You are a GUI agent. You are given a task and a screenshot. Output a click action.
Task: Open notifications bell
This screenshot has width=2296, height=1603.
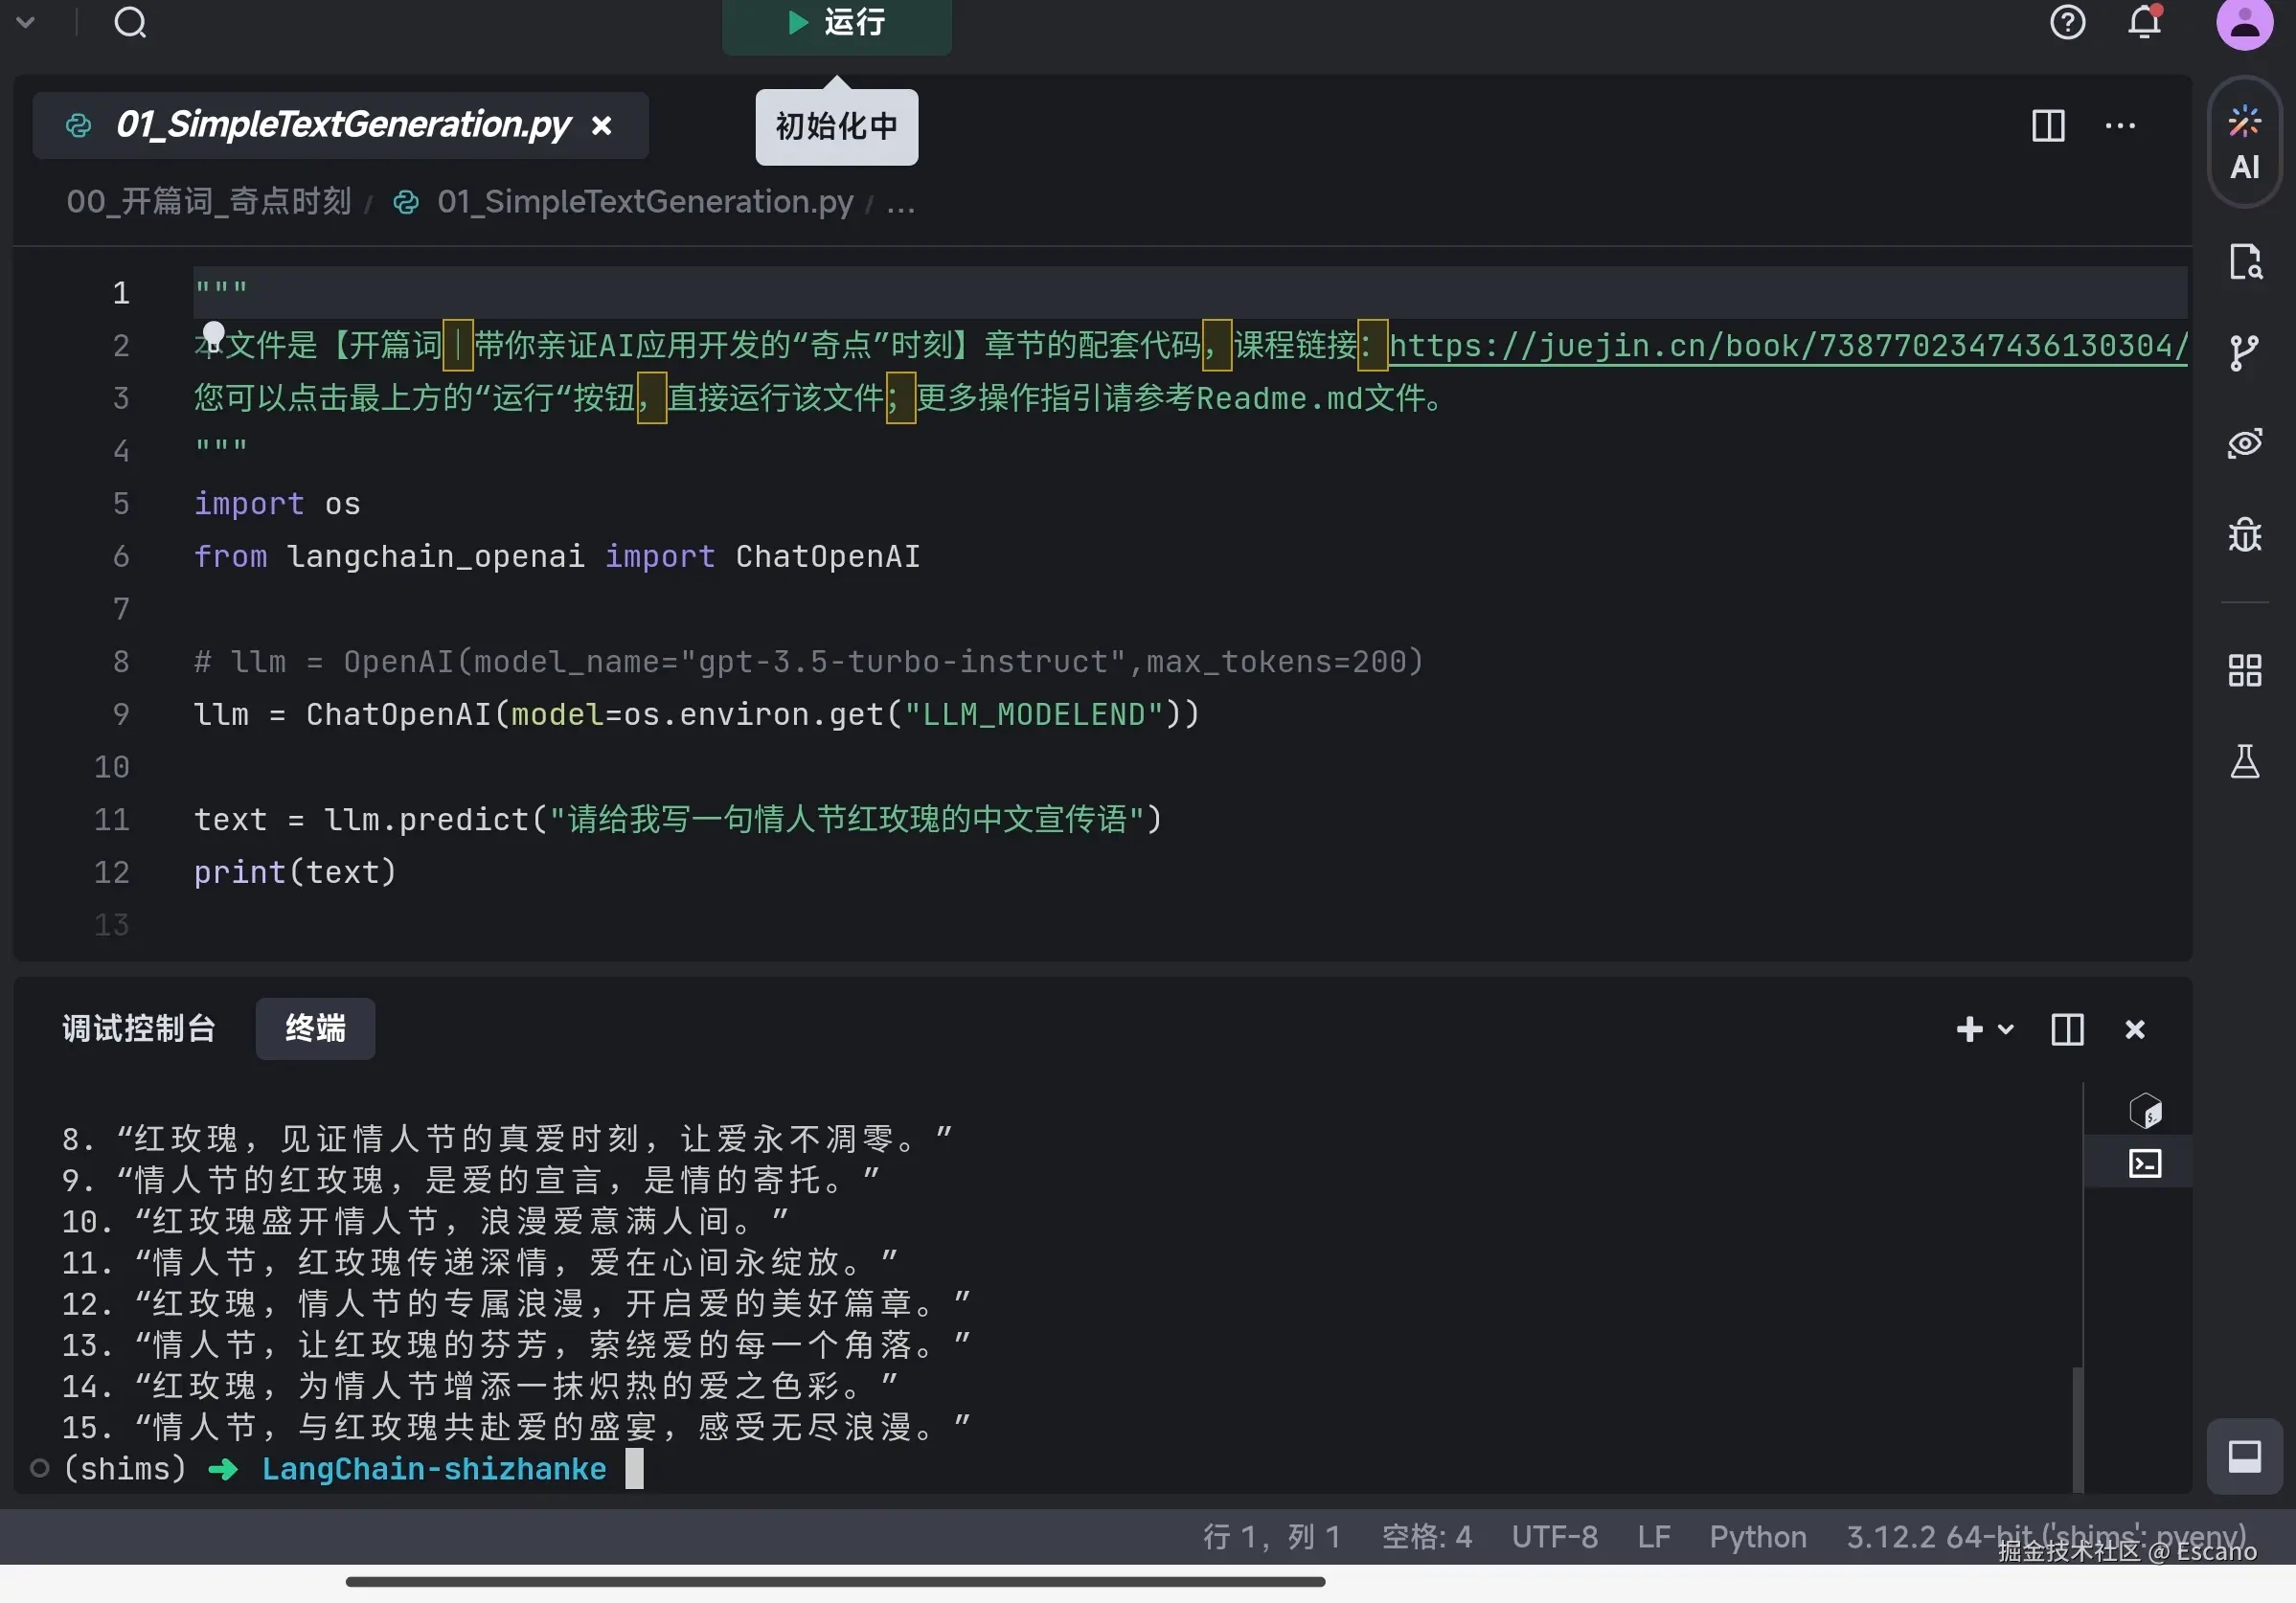(2145, 22)
